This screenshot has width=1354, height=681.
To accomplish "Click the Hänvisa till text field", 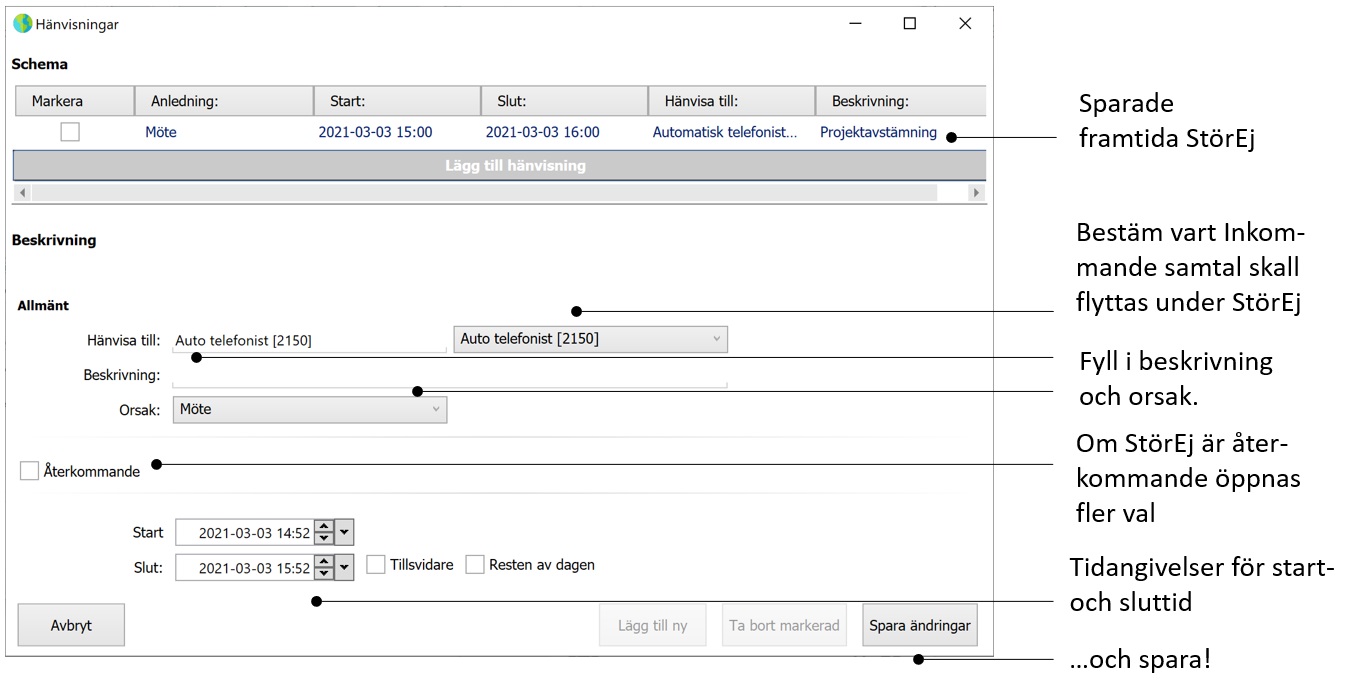I will (x=310, y=340).
